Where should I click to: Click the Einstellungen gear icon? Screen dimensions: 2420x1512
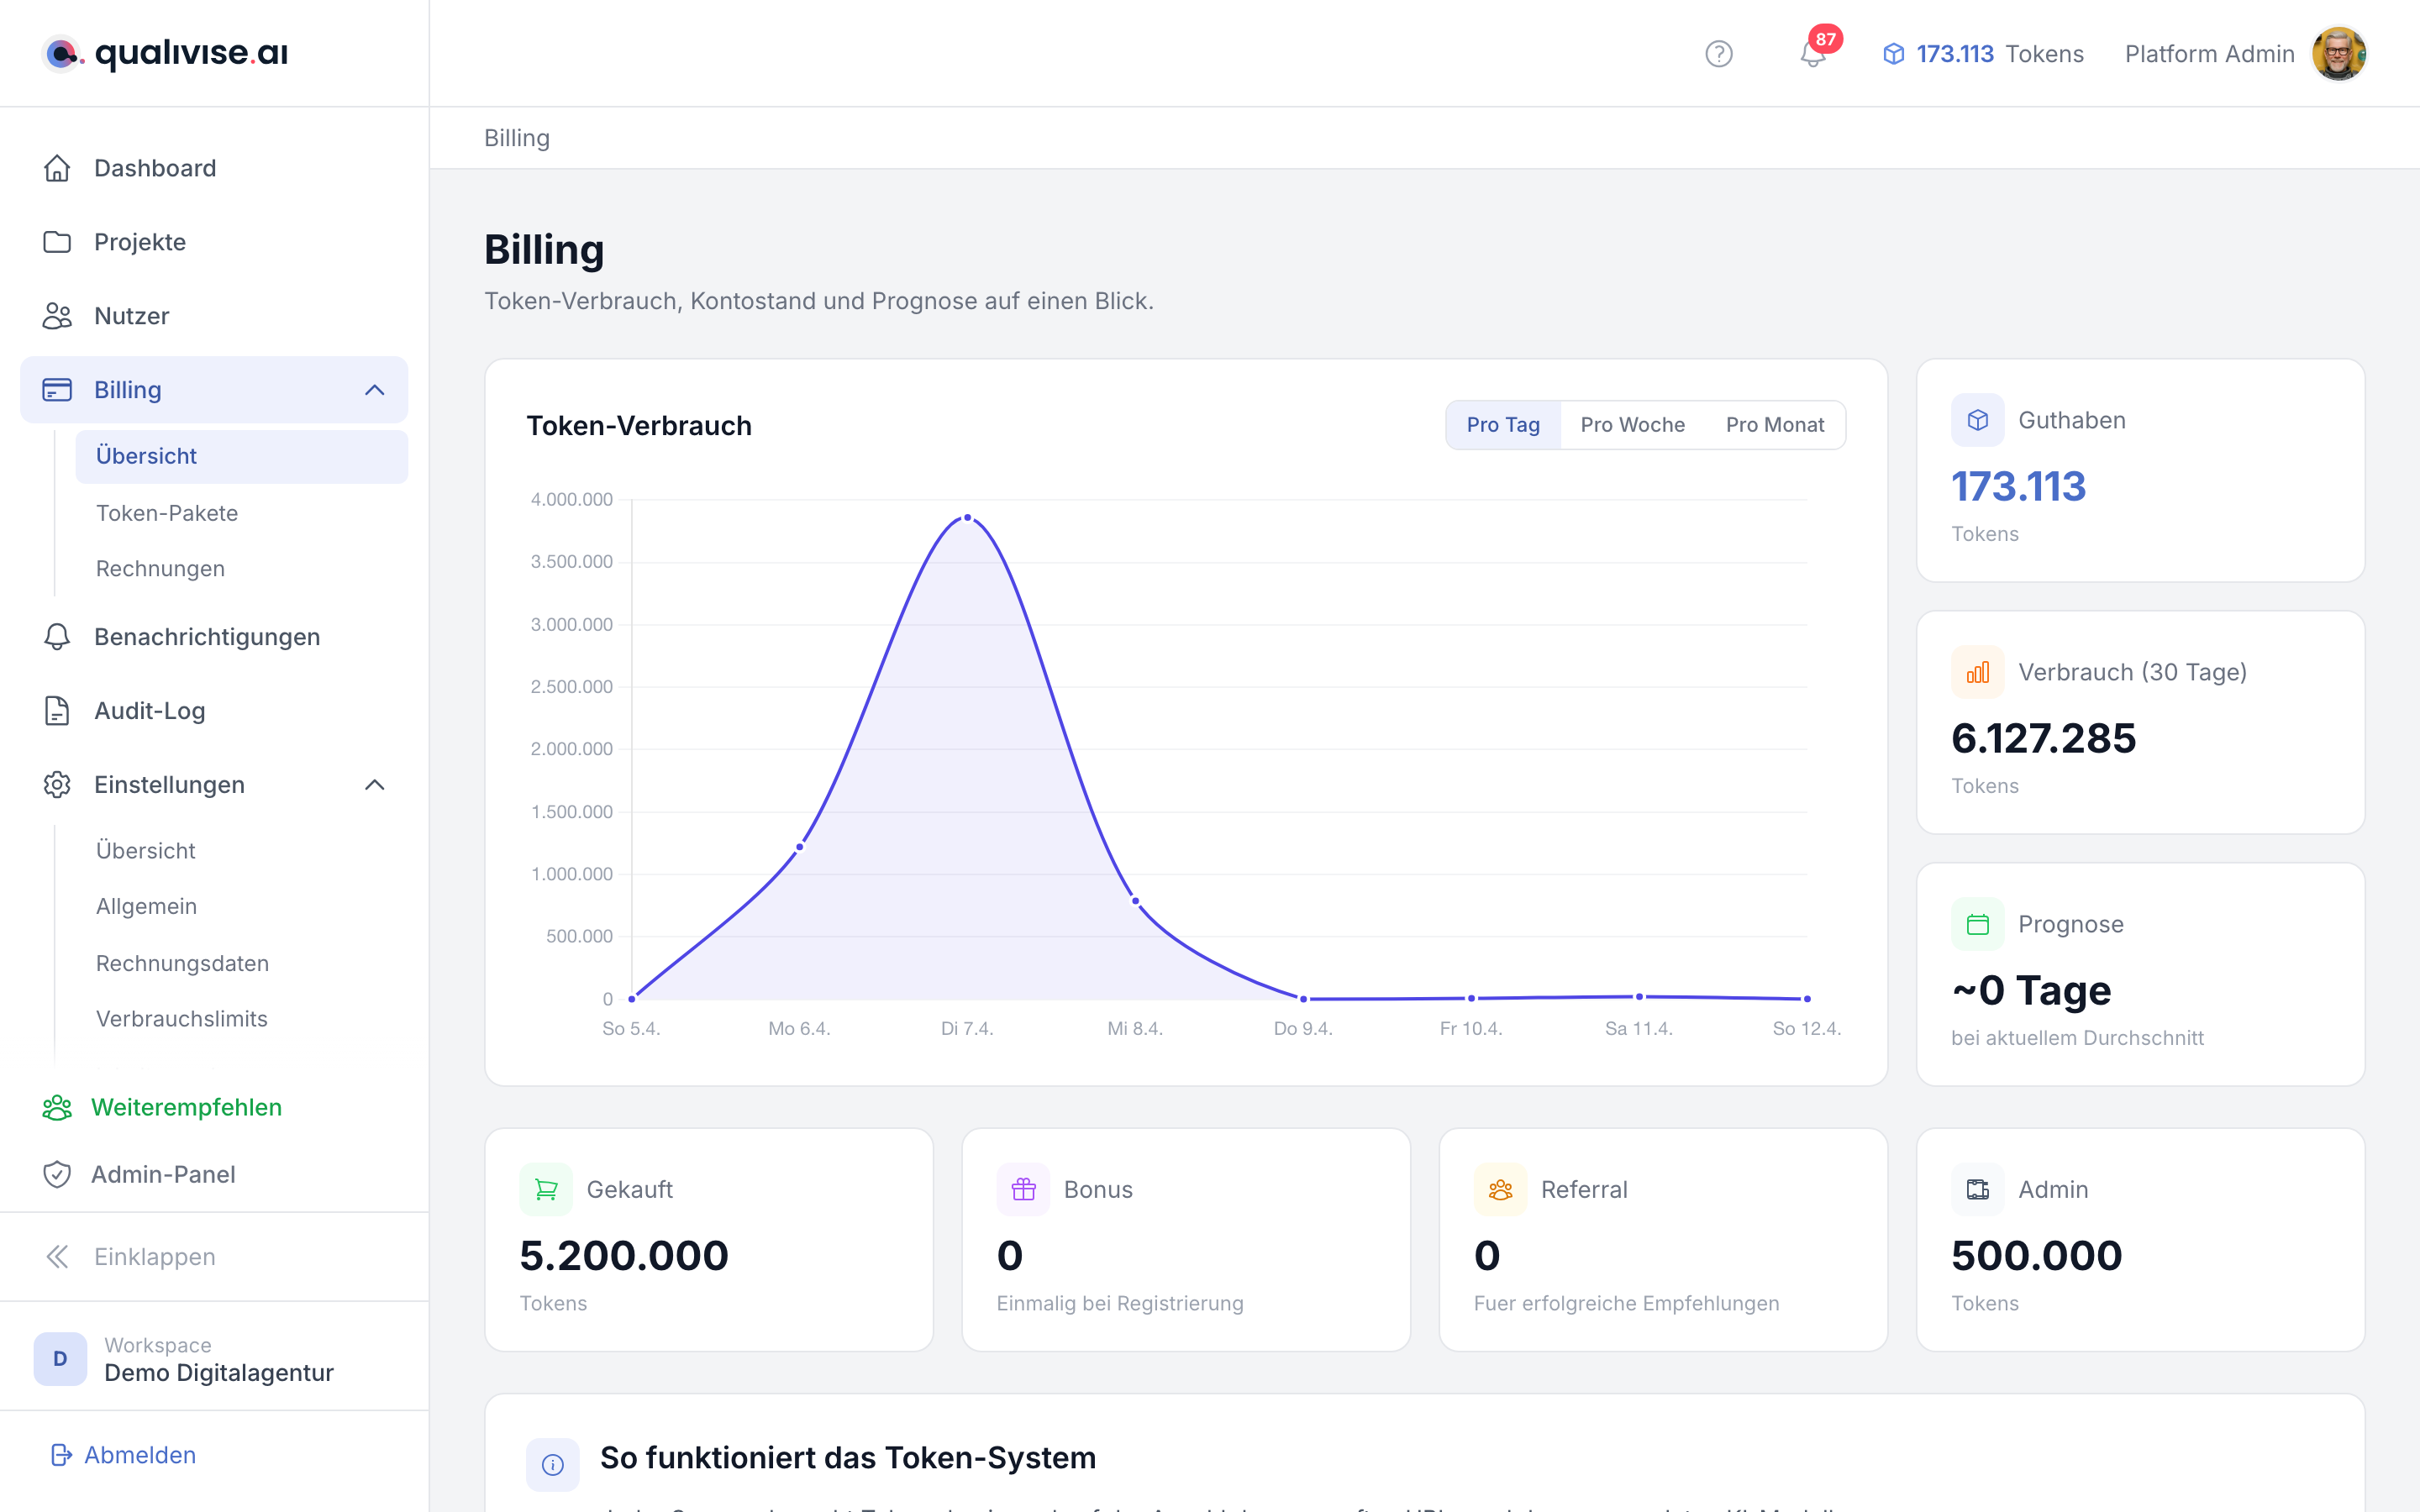coord(57,785)
